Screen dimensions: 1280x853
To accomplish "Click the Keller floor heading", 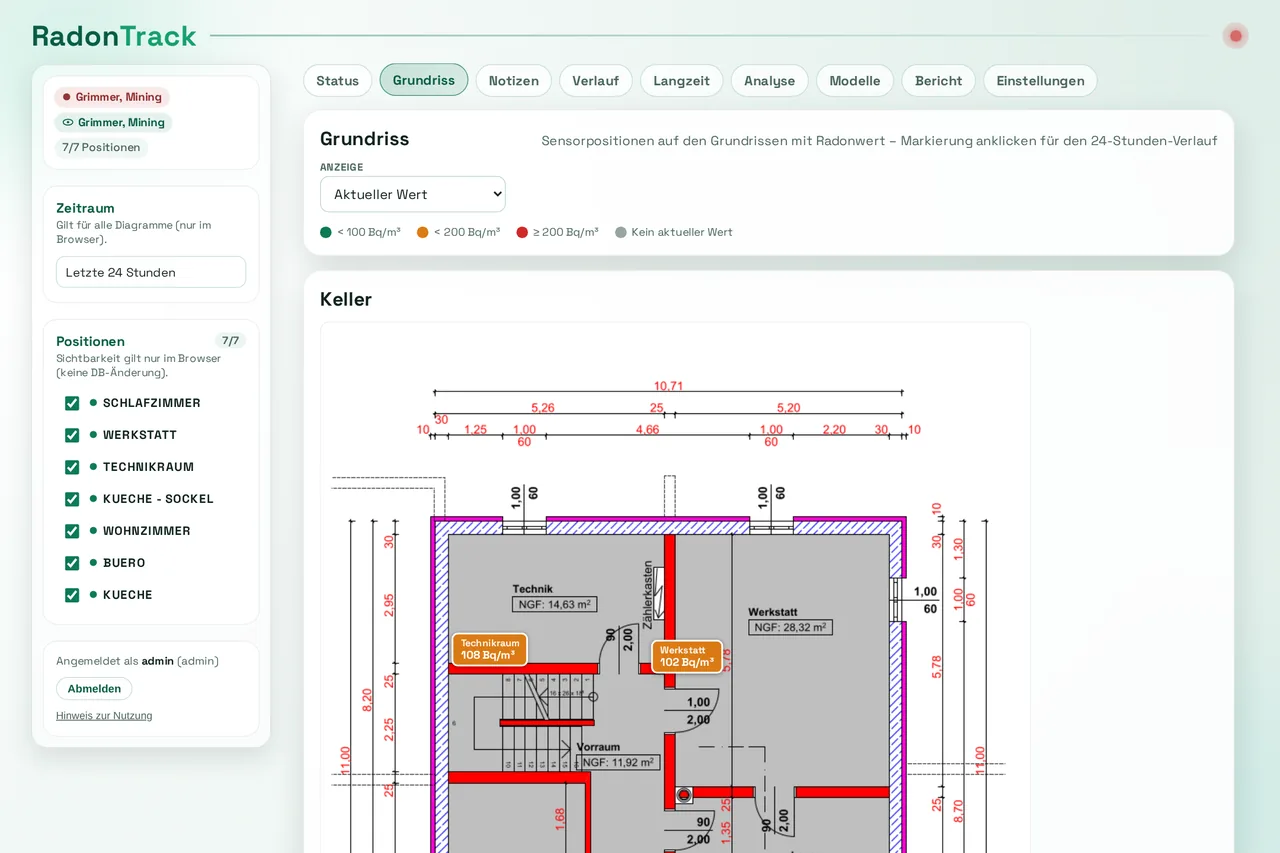I will [x=346, y=299].
